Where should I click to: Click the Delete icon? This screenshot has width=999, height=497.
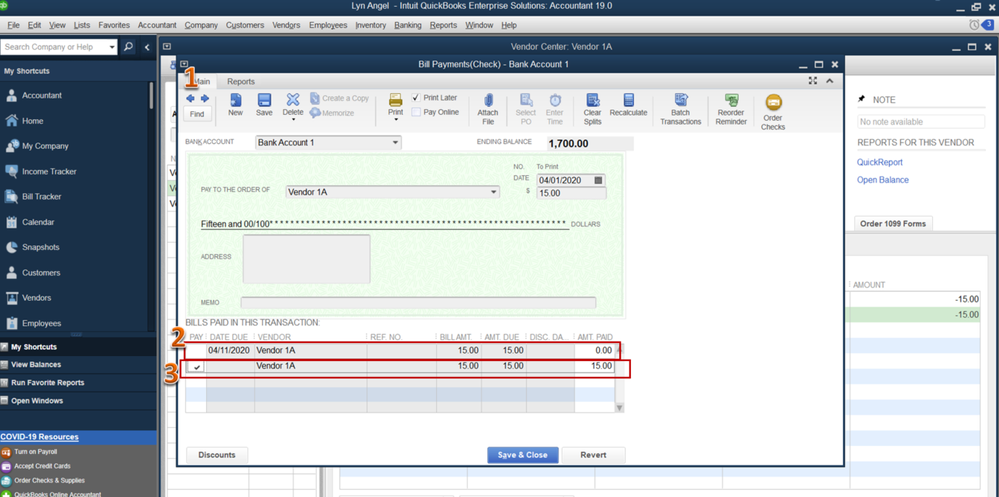click(x=292, y=99)
